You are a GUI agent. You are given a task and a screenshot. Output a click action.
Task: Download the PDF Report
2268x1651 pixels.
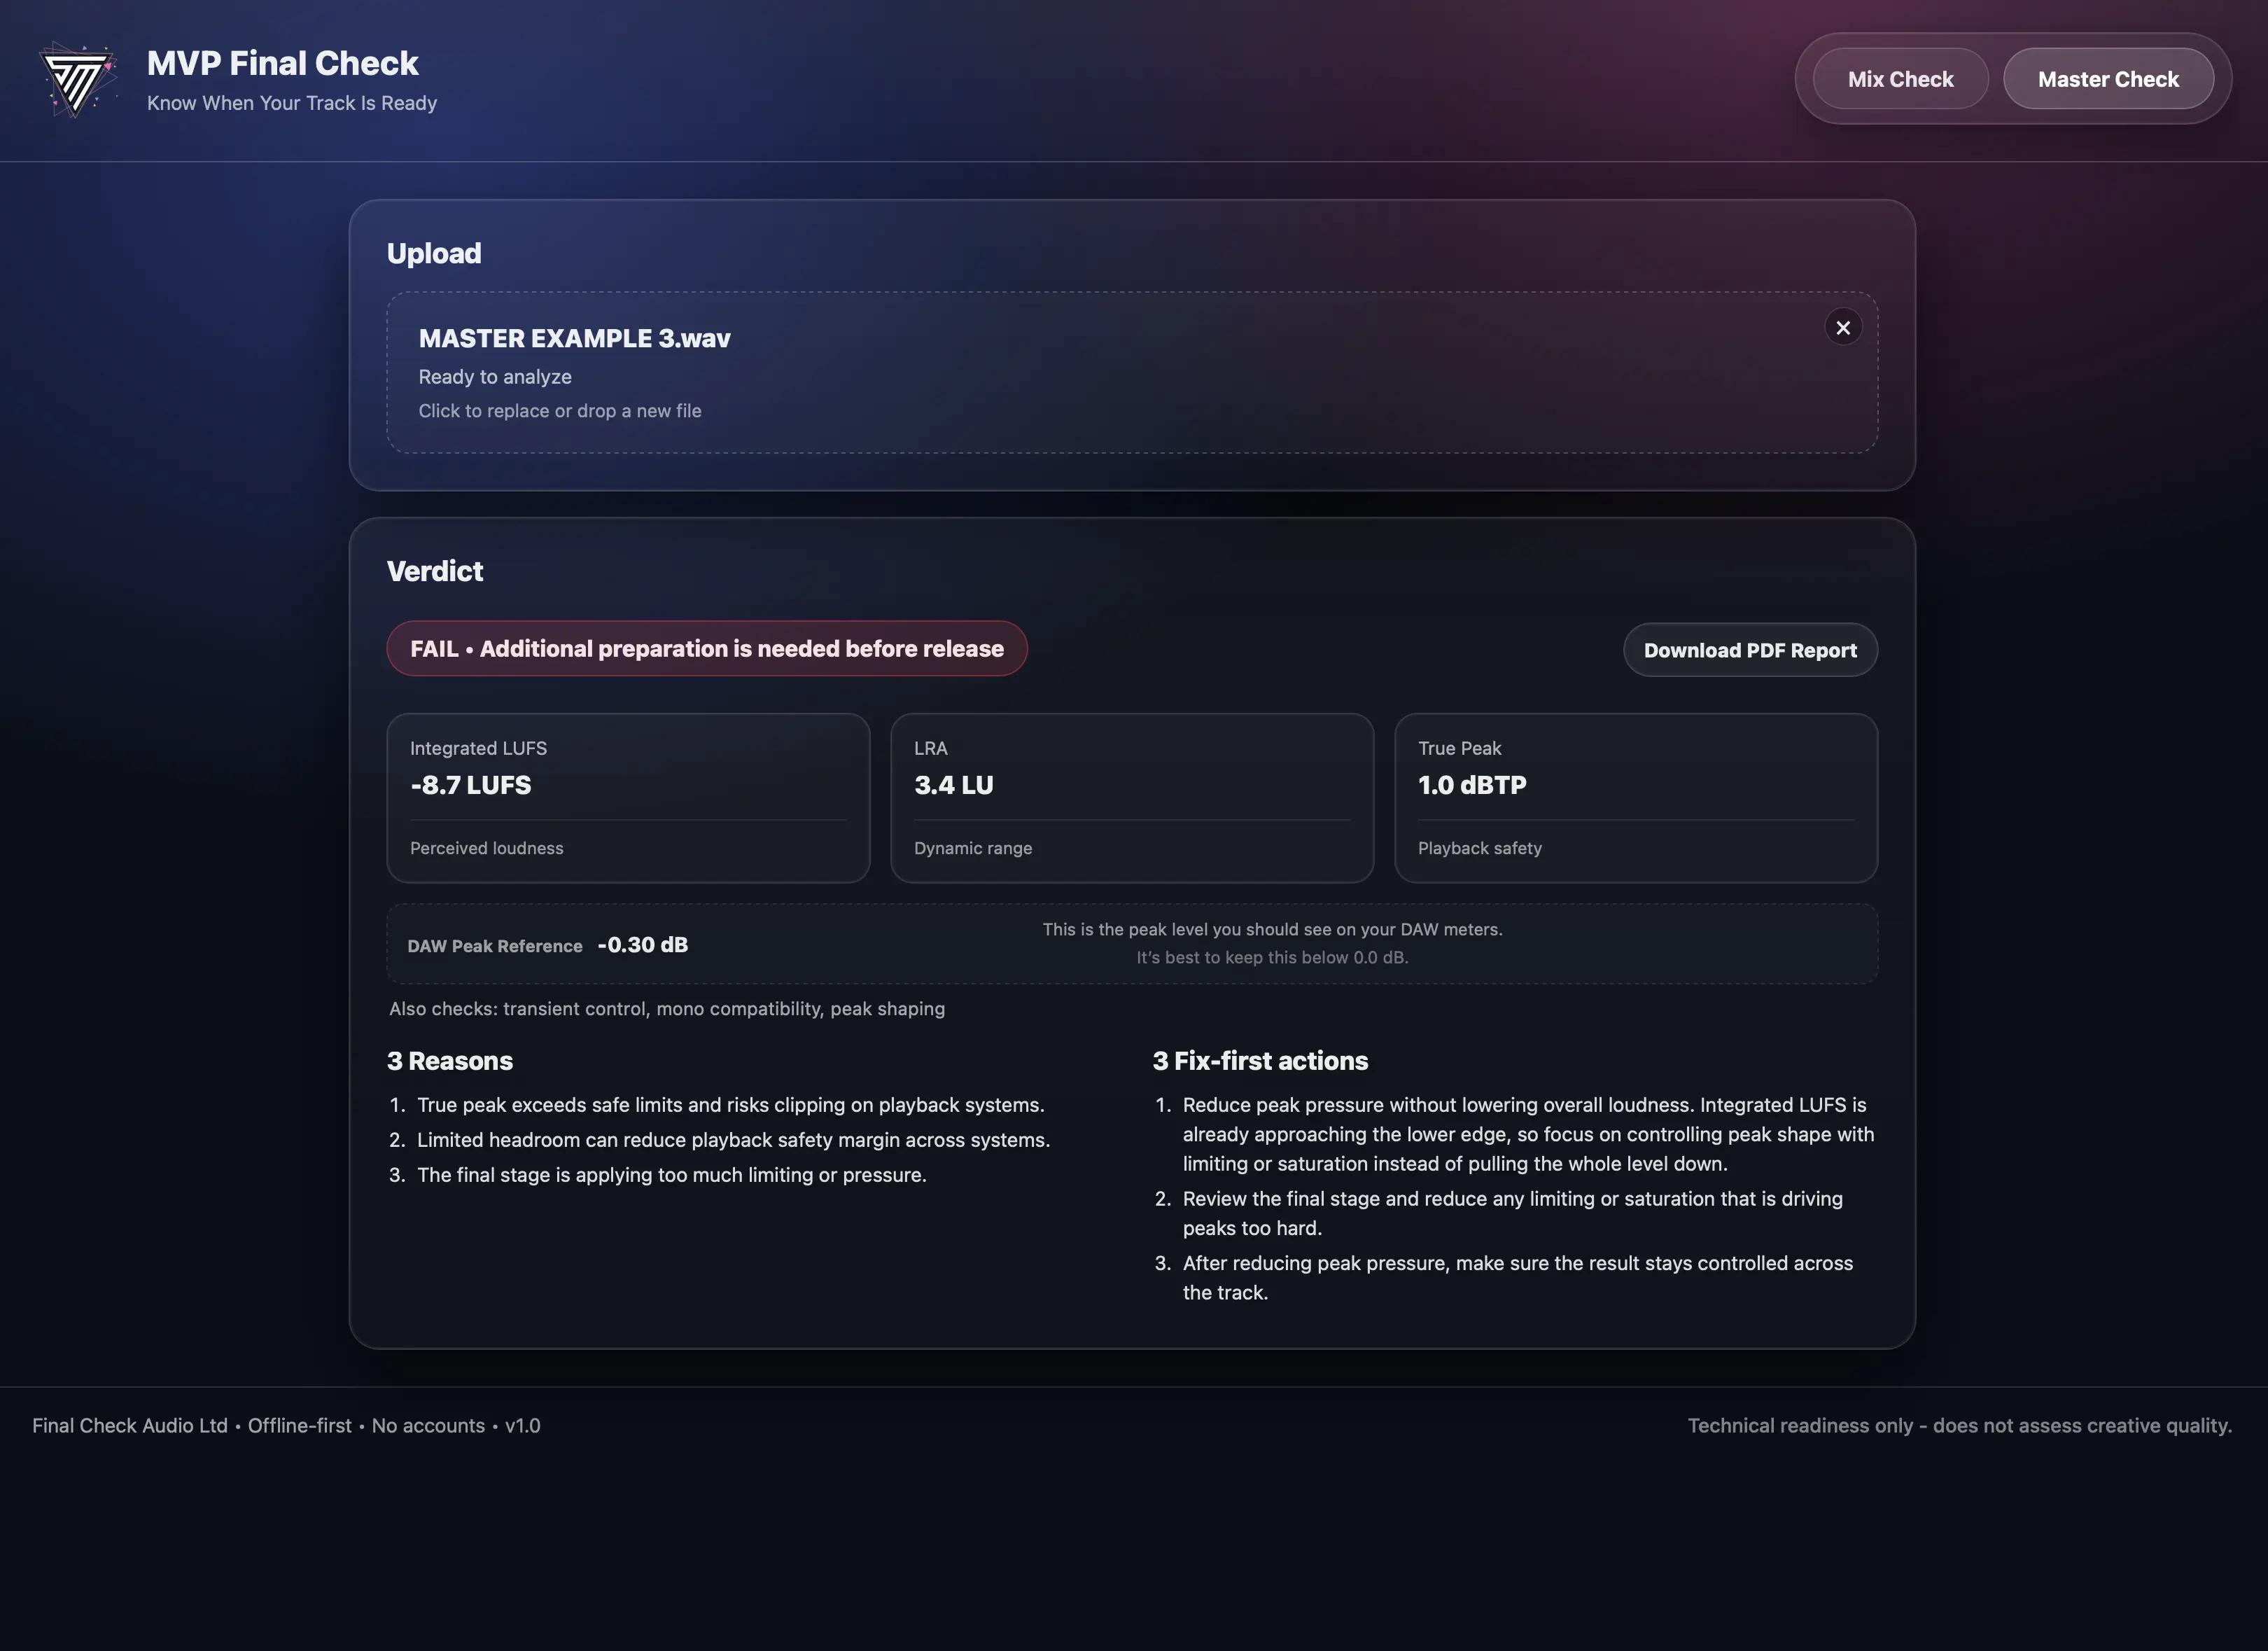pyautogui.click(x=1749, y=650)
